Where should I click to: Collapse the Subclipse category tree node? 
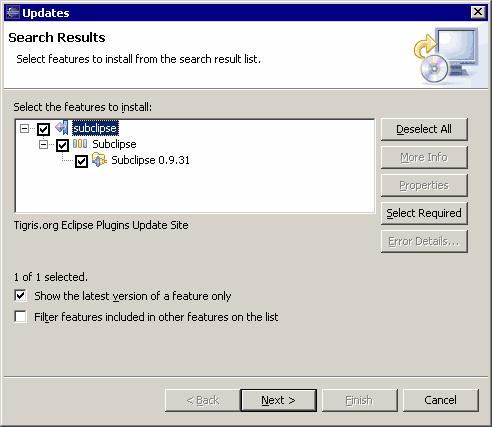click(43, 145)
